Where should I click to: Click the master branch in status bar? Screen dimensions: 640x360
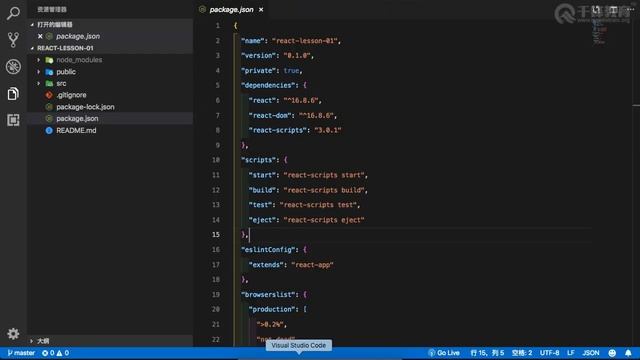tap(21, 353)
